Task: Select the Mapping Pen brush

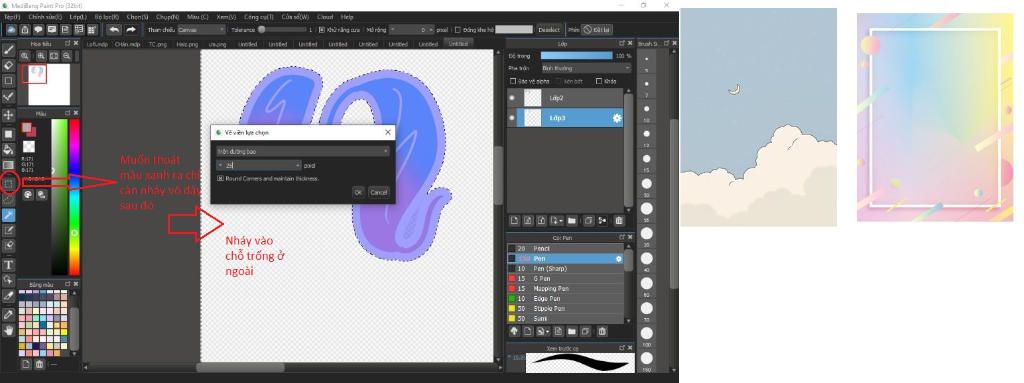Action: (566, 288)
